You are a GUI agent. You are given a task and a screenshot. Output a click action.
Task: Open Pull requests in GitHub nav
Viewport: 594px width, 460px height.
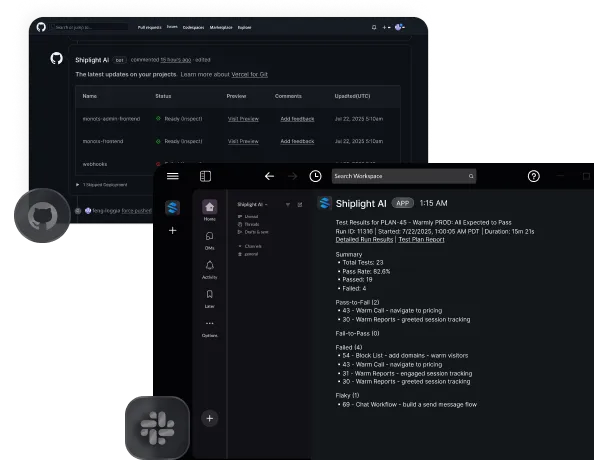pos(149,27)
